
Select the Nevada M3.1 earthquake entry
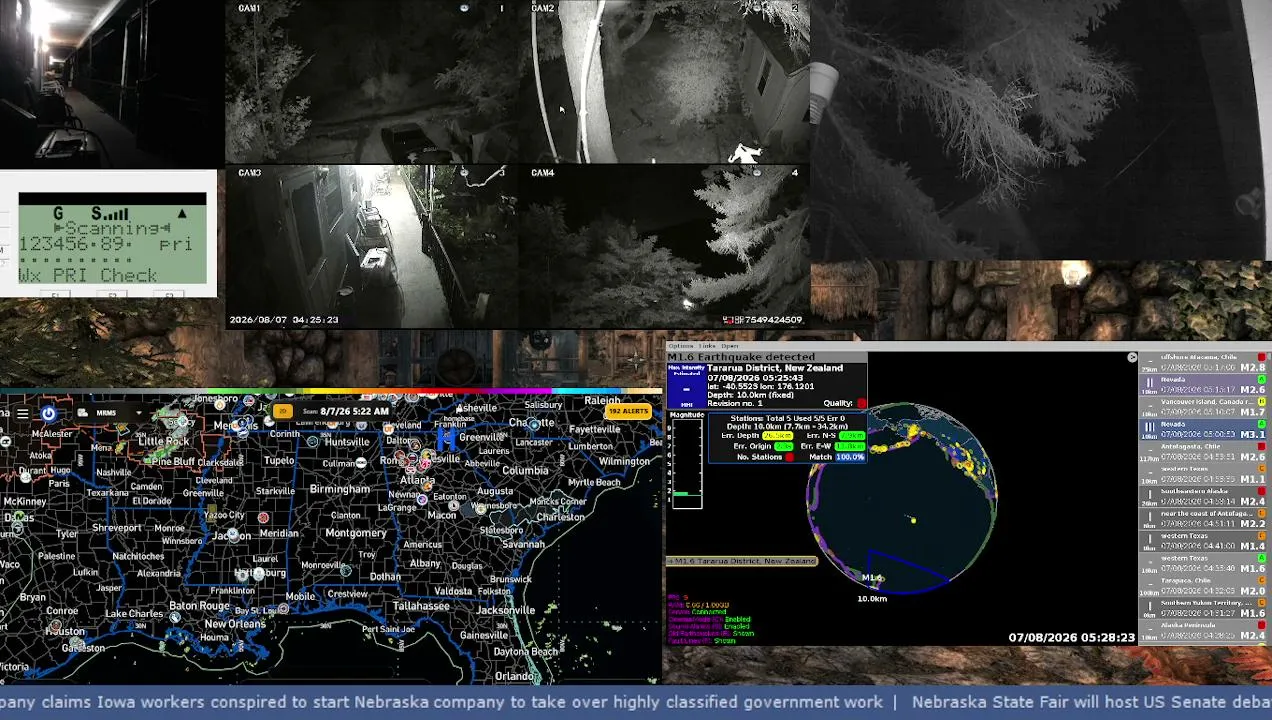[x=1203, y=429]
